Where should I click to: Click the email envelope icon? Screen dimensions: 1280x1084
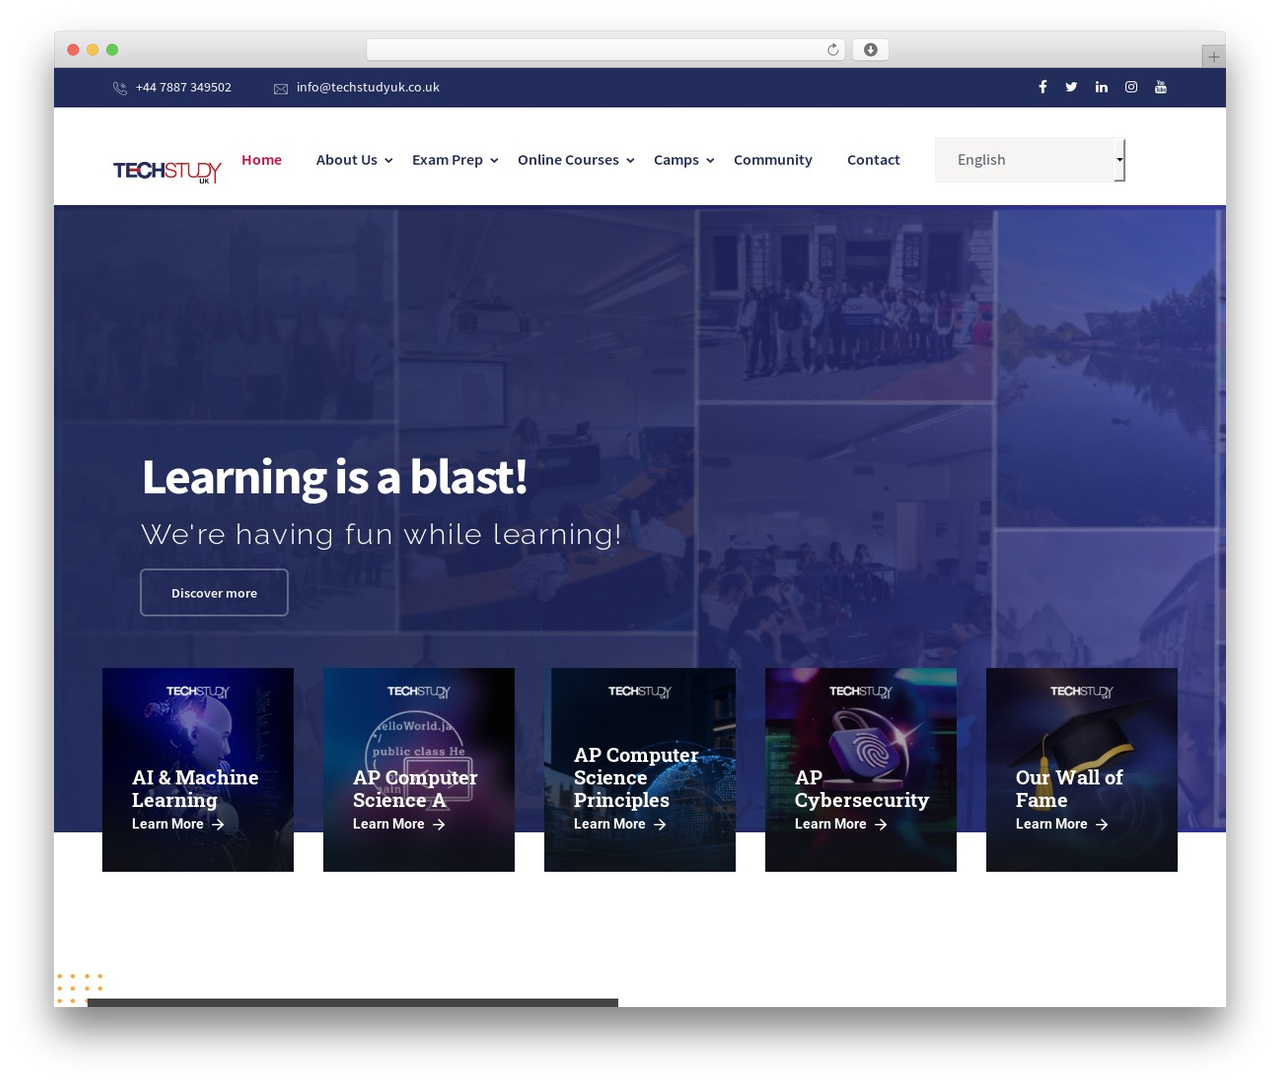(x=281, y=88)
